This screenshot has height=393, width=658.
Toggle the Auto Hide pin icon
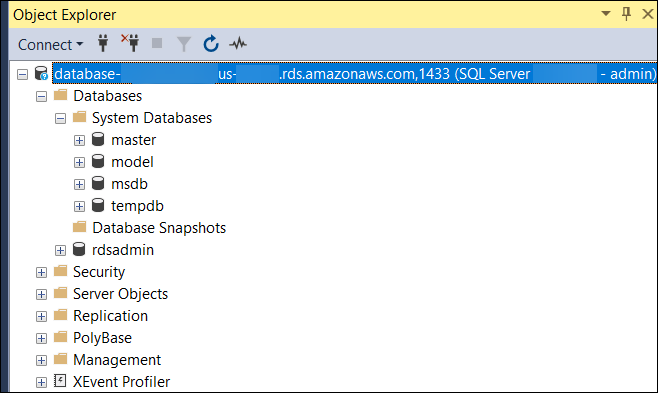626,14
